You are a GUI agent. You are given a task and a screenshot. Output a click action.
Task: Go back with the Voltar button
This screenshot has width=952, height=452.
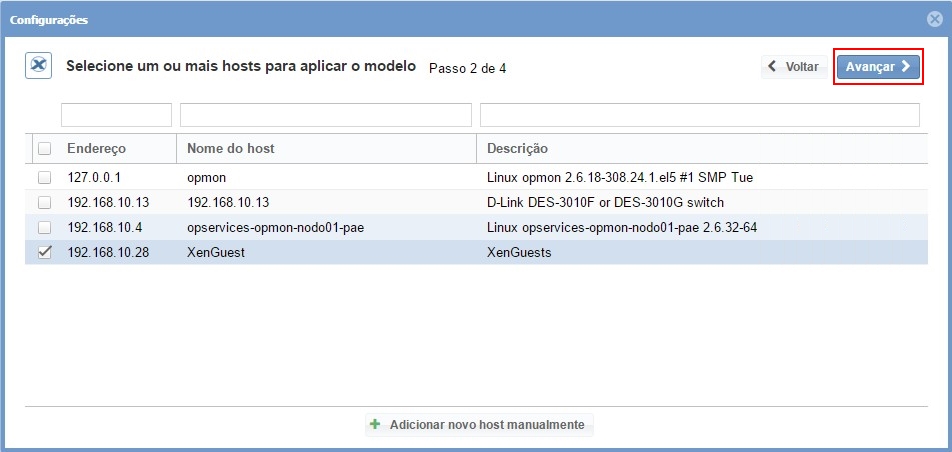[x=793, y=67]
